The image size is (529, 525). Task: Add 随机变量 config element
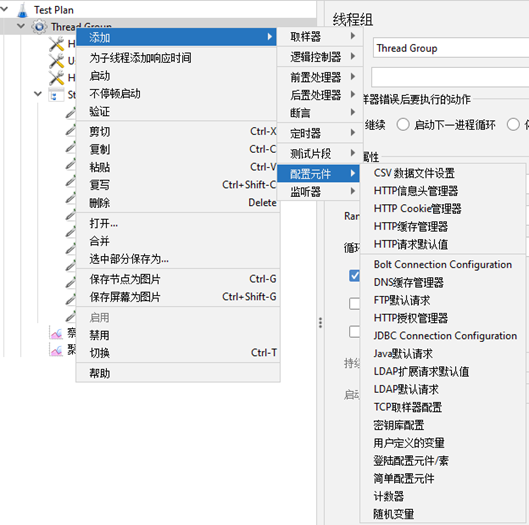click(443, 515)
